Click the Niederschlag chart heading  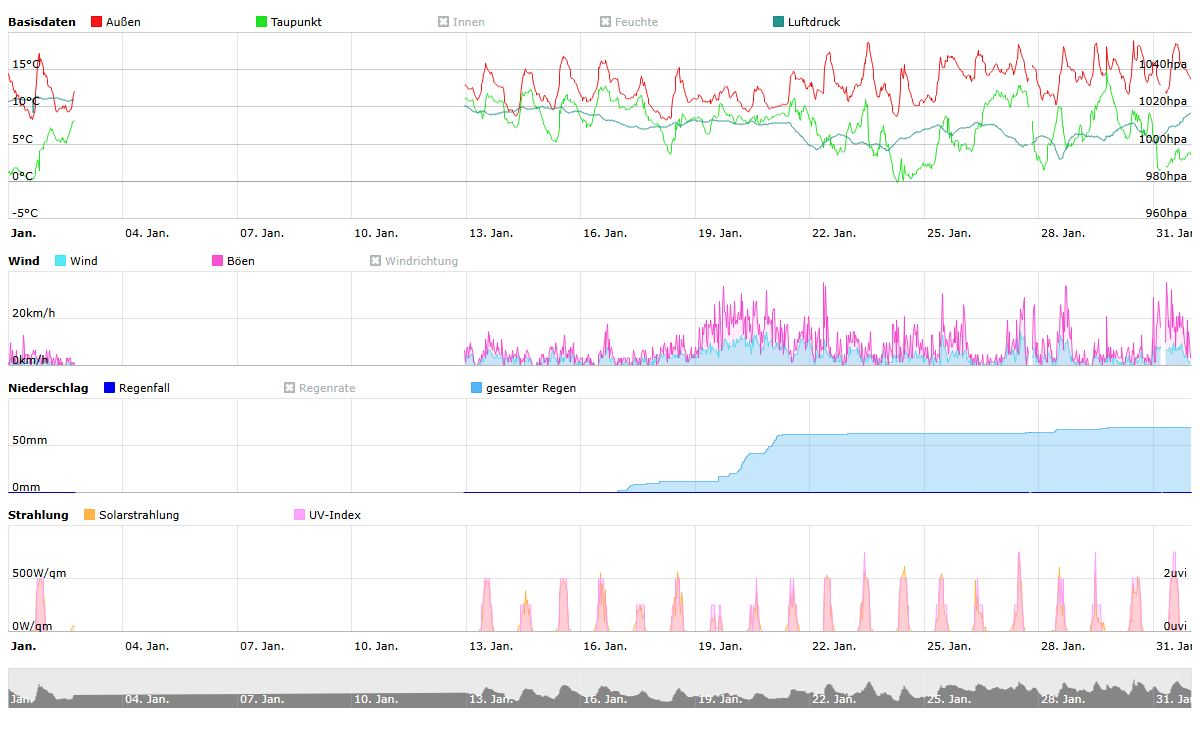(48, 388)
